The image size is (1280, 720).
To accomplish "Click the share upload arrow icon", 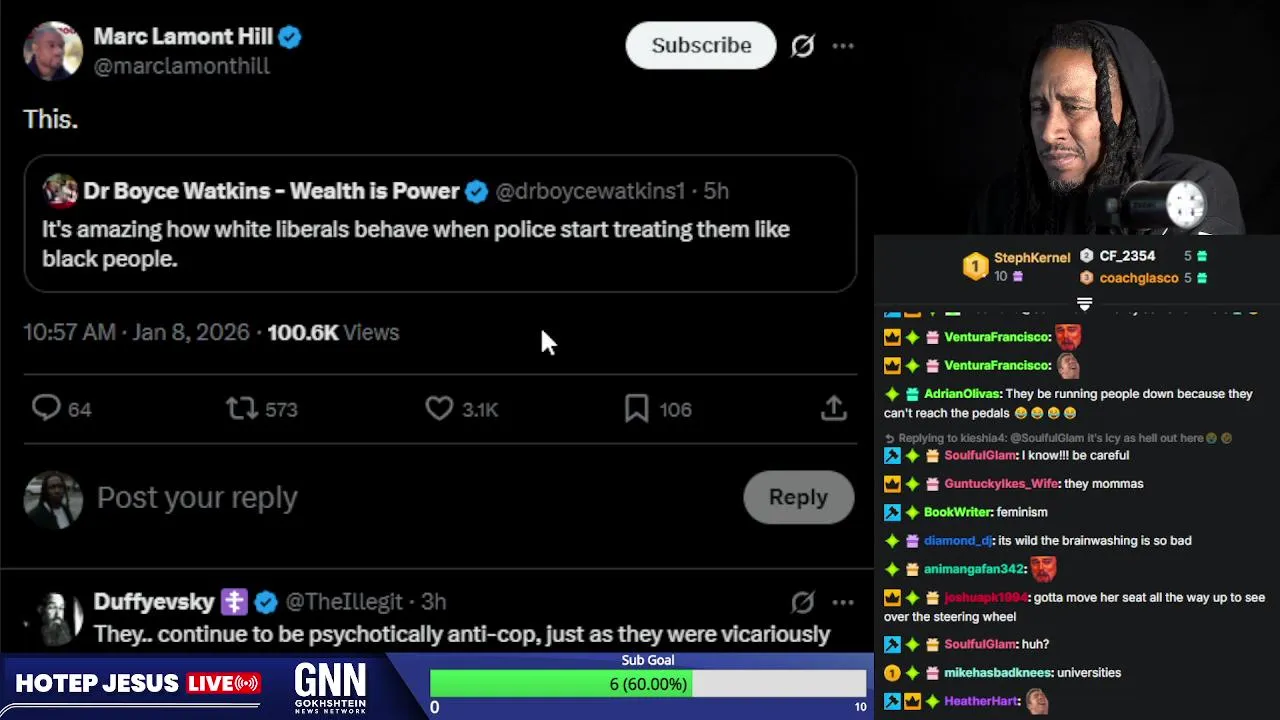I will pyautogui.click(x=834, y=408).
